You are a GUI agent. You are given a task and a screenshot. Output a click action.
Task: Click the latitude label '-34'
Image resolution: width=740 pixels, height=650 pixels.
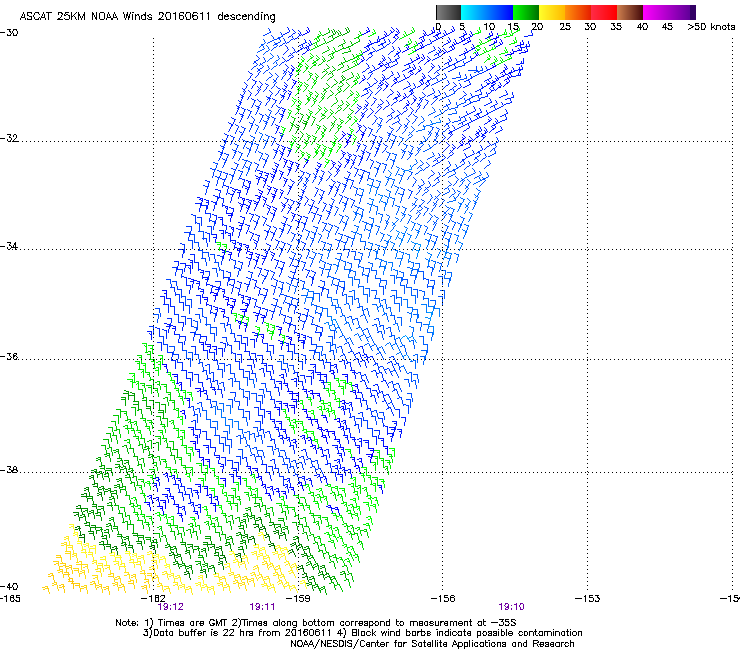[9, 246]
